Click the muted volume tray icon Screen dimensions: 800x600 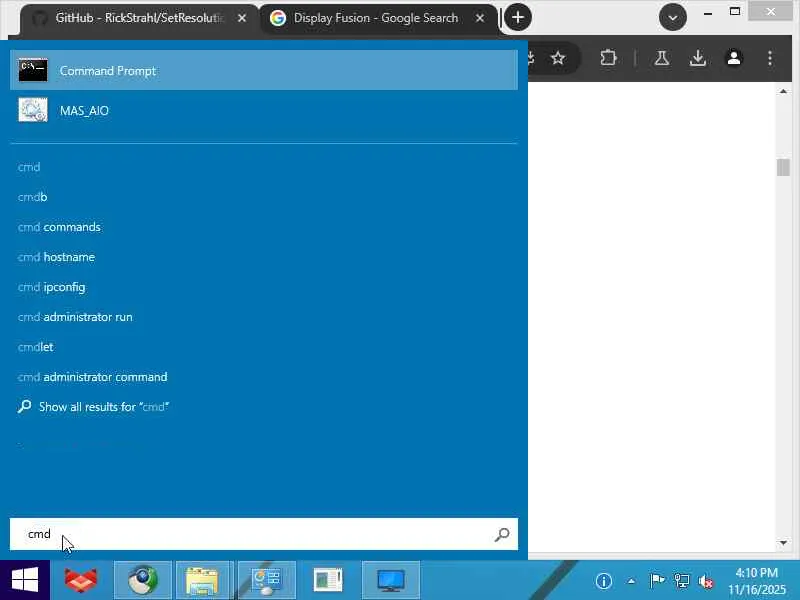click(706, 581)
